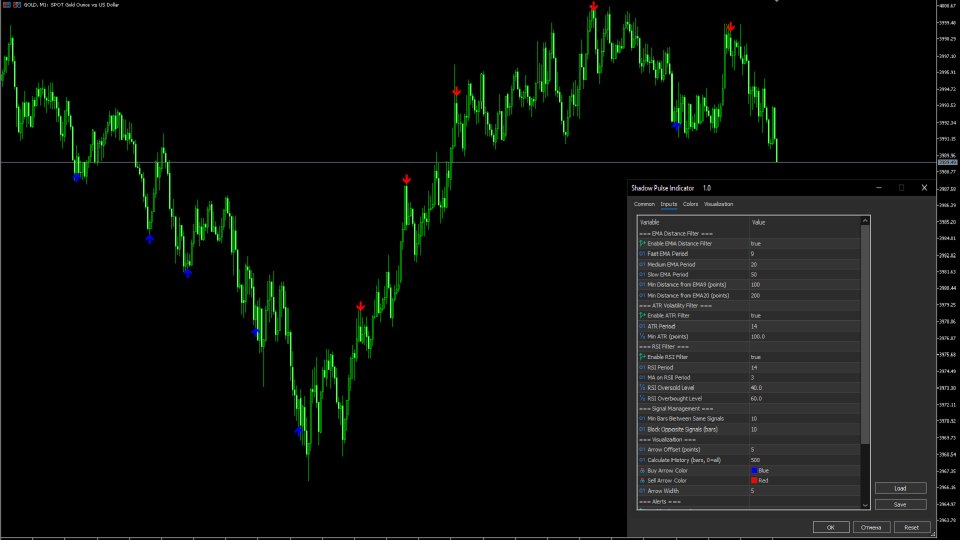Click the integer icon beside RSI Period
The height and width of the screenshot is (540, 960).
pos(642,367)
